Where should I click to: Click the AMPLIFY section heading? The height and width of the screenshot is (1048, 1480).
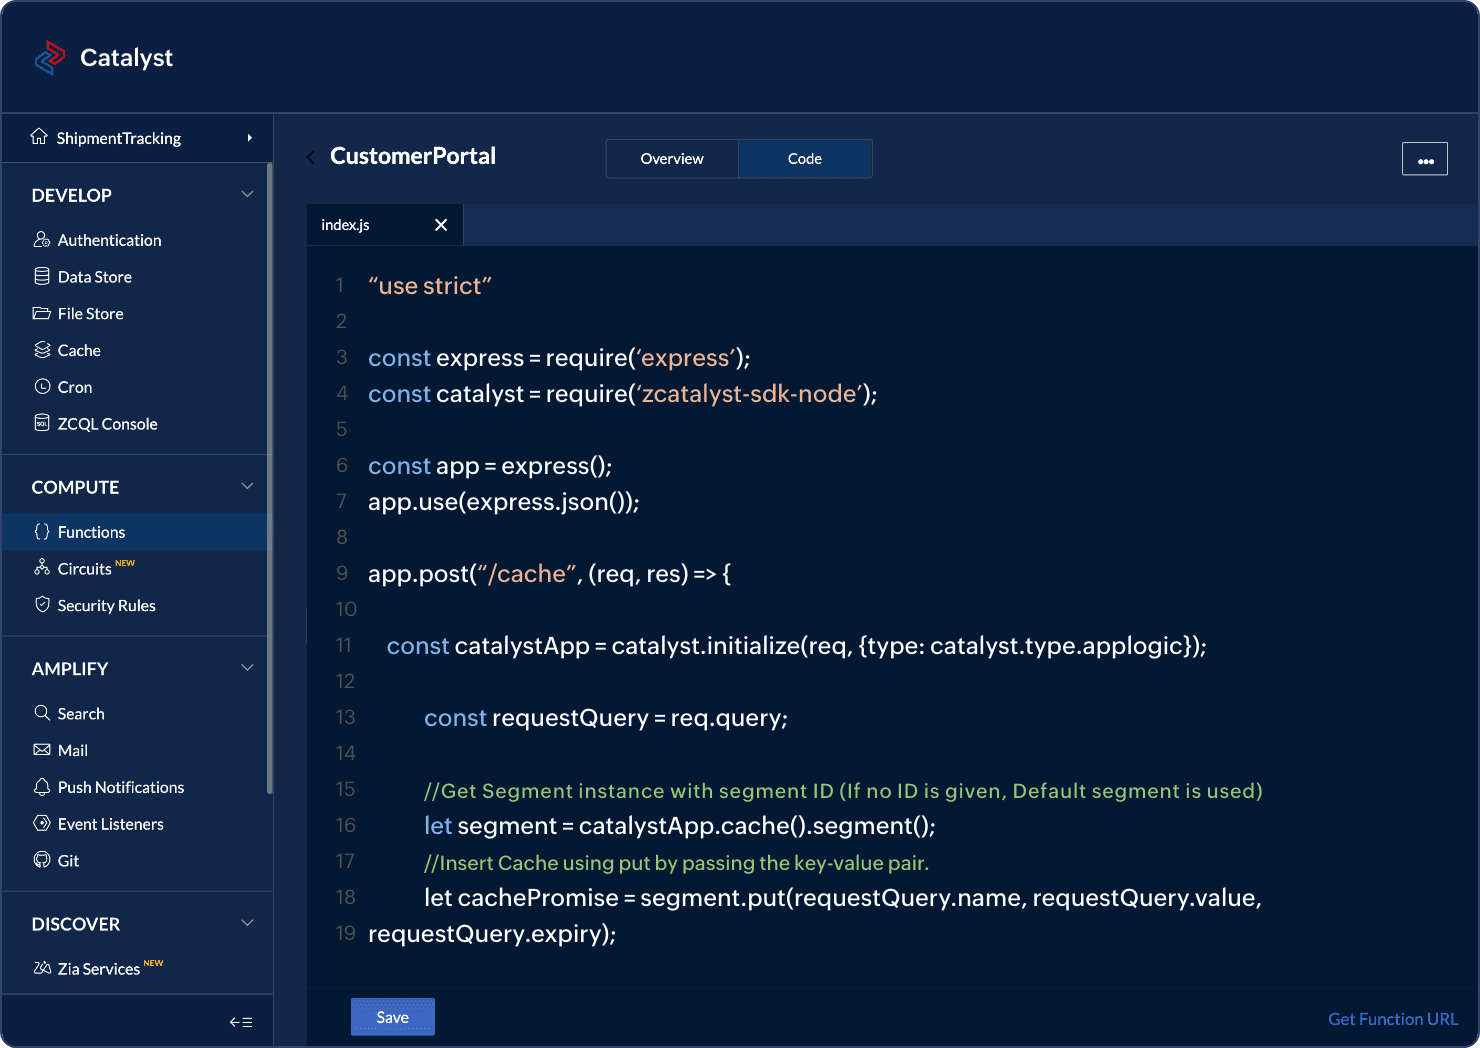[70, 669]
